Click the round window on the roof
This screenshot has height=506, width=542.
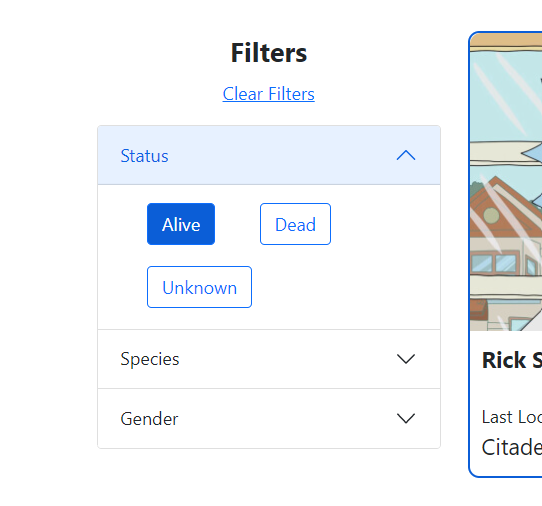pyautogui.click(x=491, y=216)
